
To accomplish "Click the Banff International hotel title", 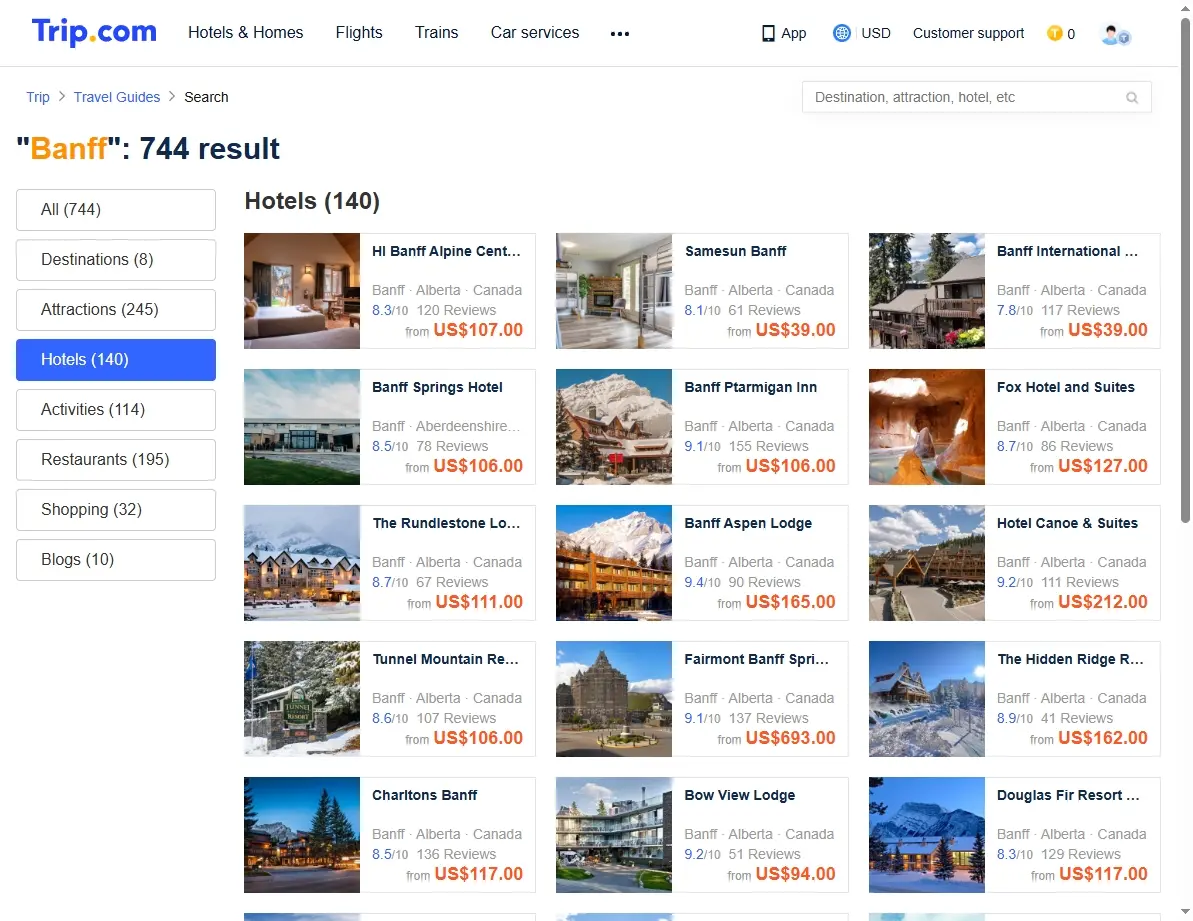I will click(1067, 251).
